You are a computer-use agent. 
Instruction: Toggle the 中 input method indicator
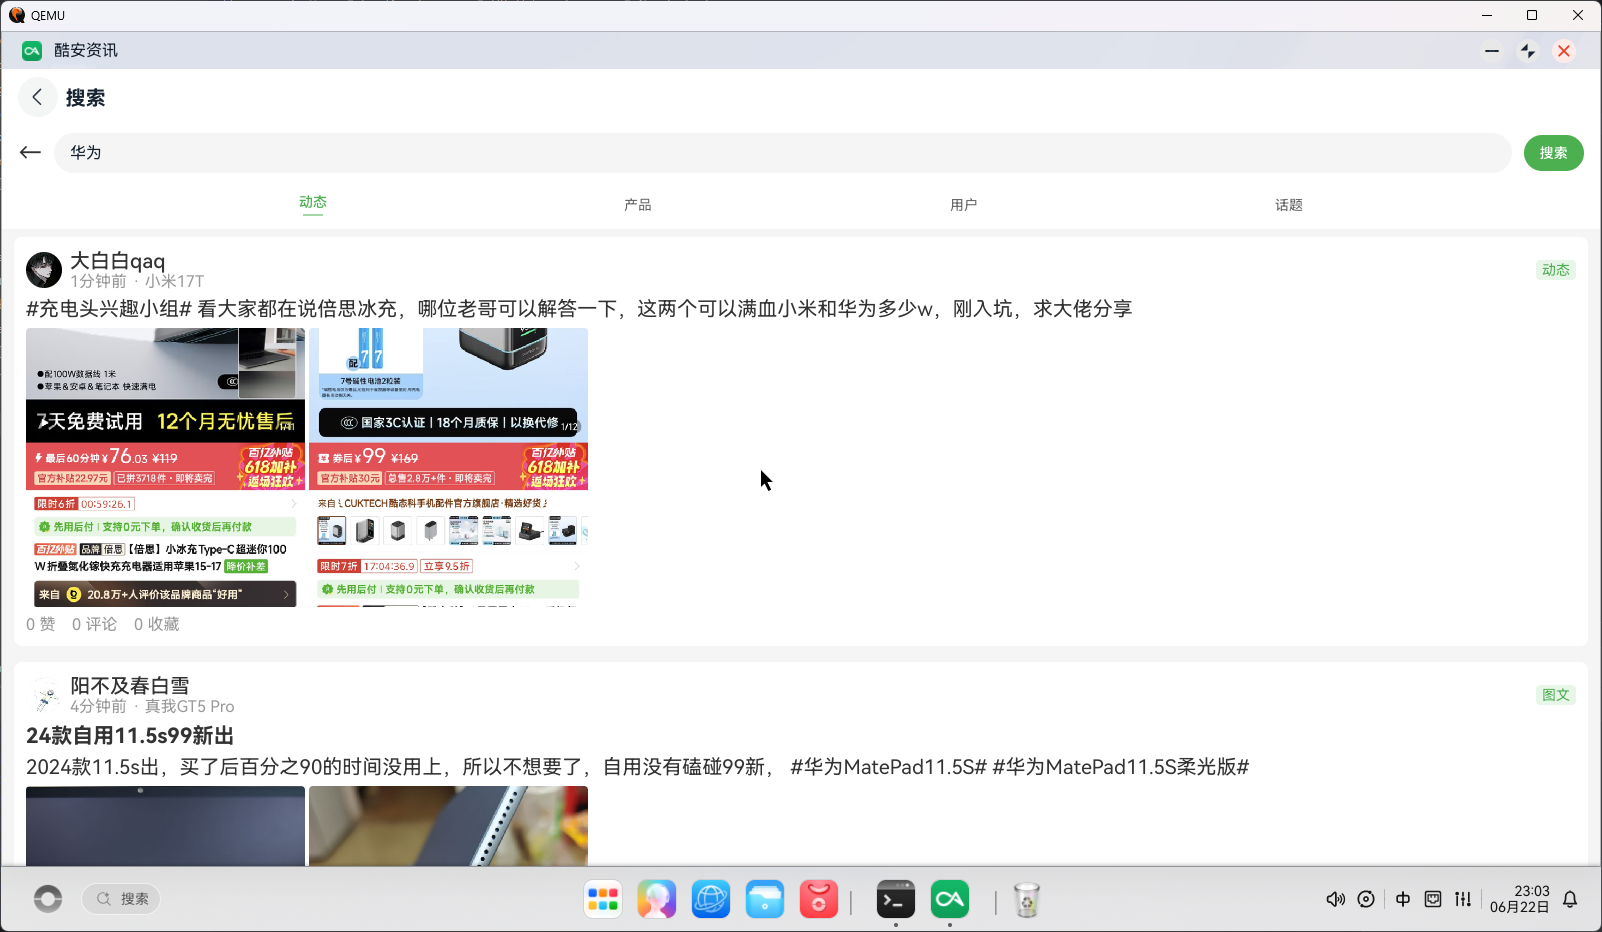click(x=1403, y=899)
